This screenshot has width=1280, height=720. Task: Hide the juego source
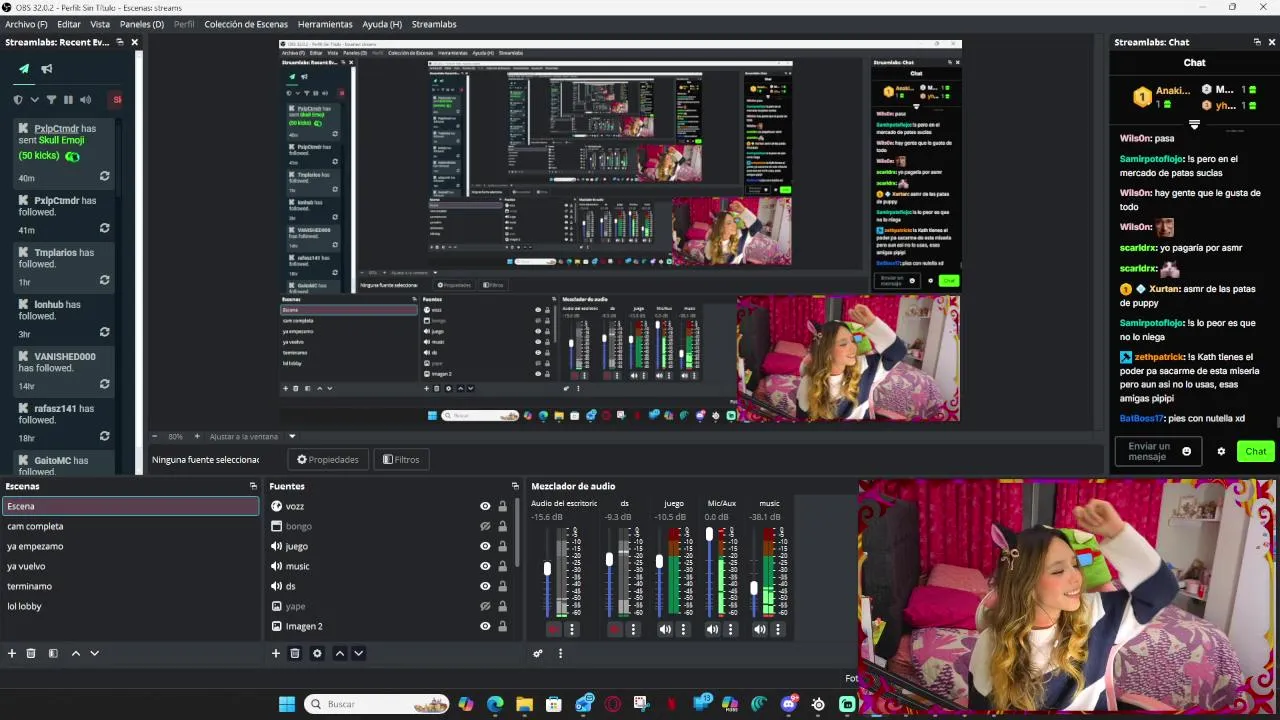click(485, 546)
